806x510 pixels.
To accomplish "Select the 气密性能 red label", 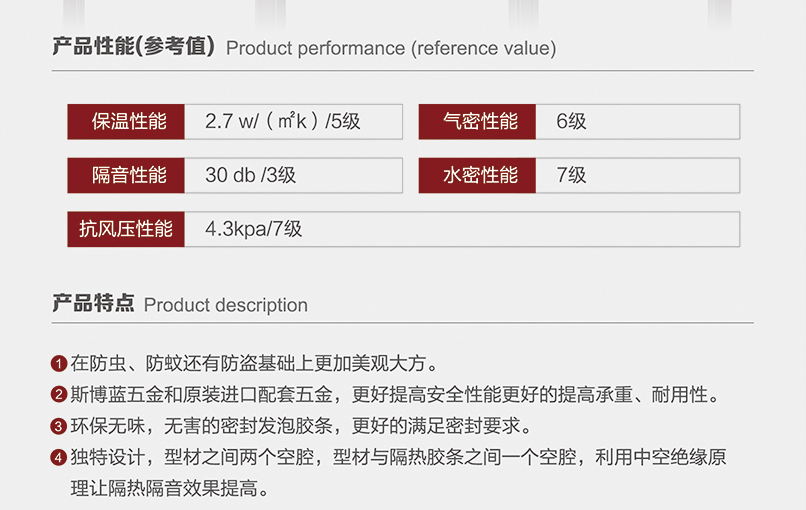I will pyautogui.click(x=477, y=122).
